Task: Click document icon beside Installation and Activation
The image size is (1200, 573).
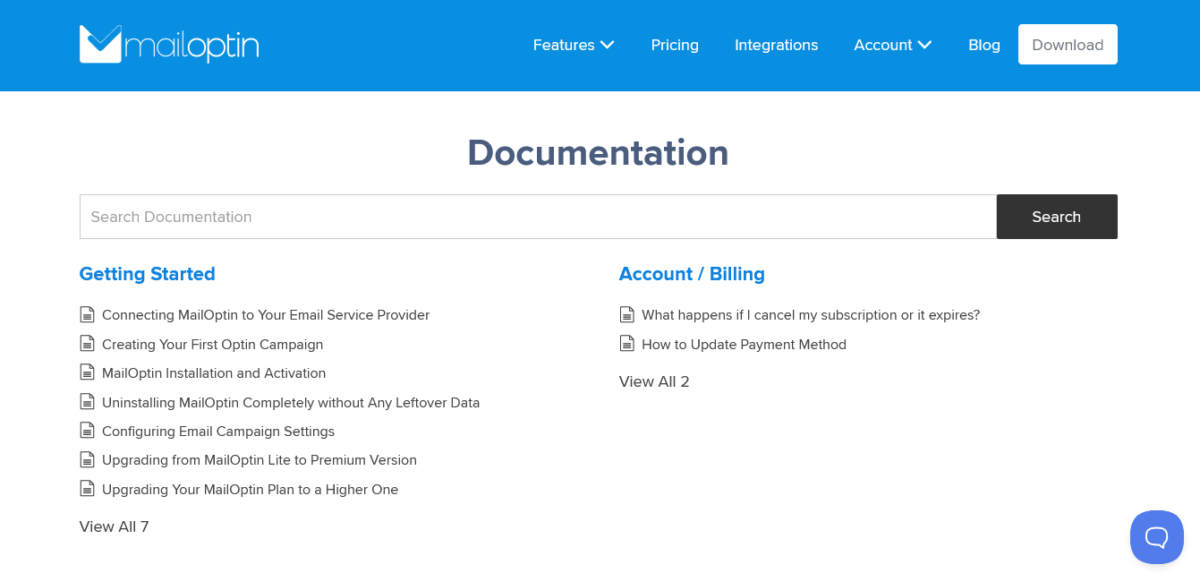Action: 87,372
